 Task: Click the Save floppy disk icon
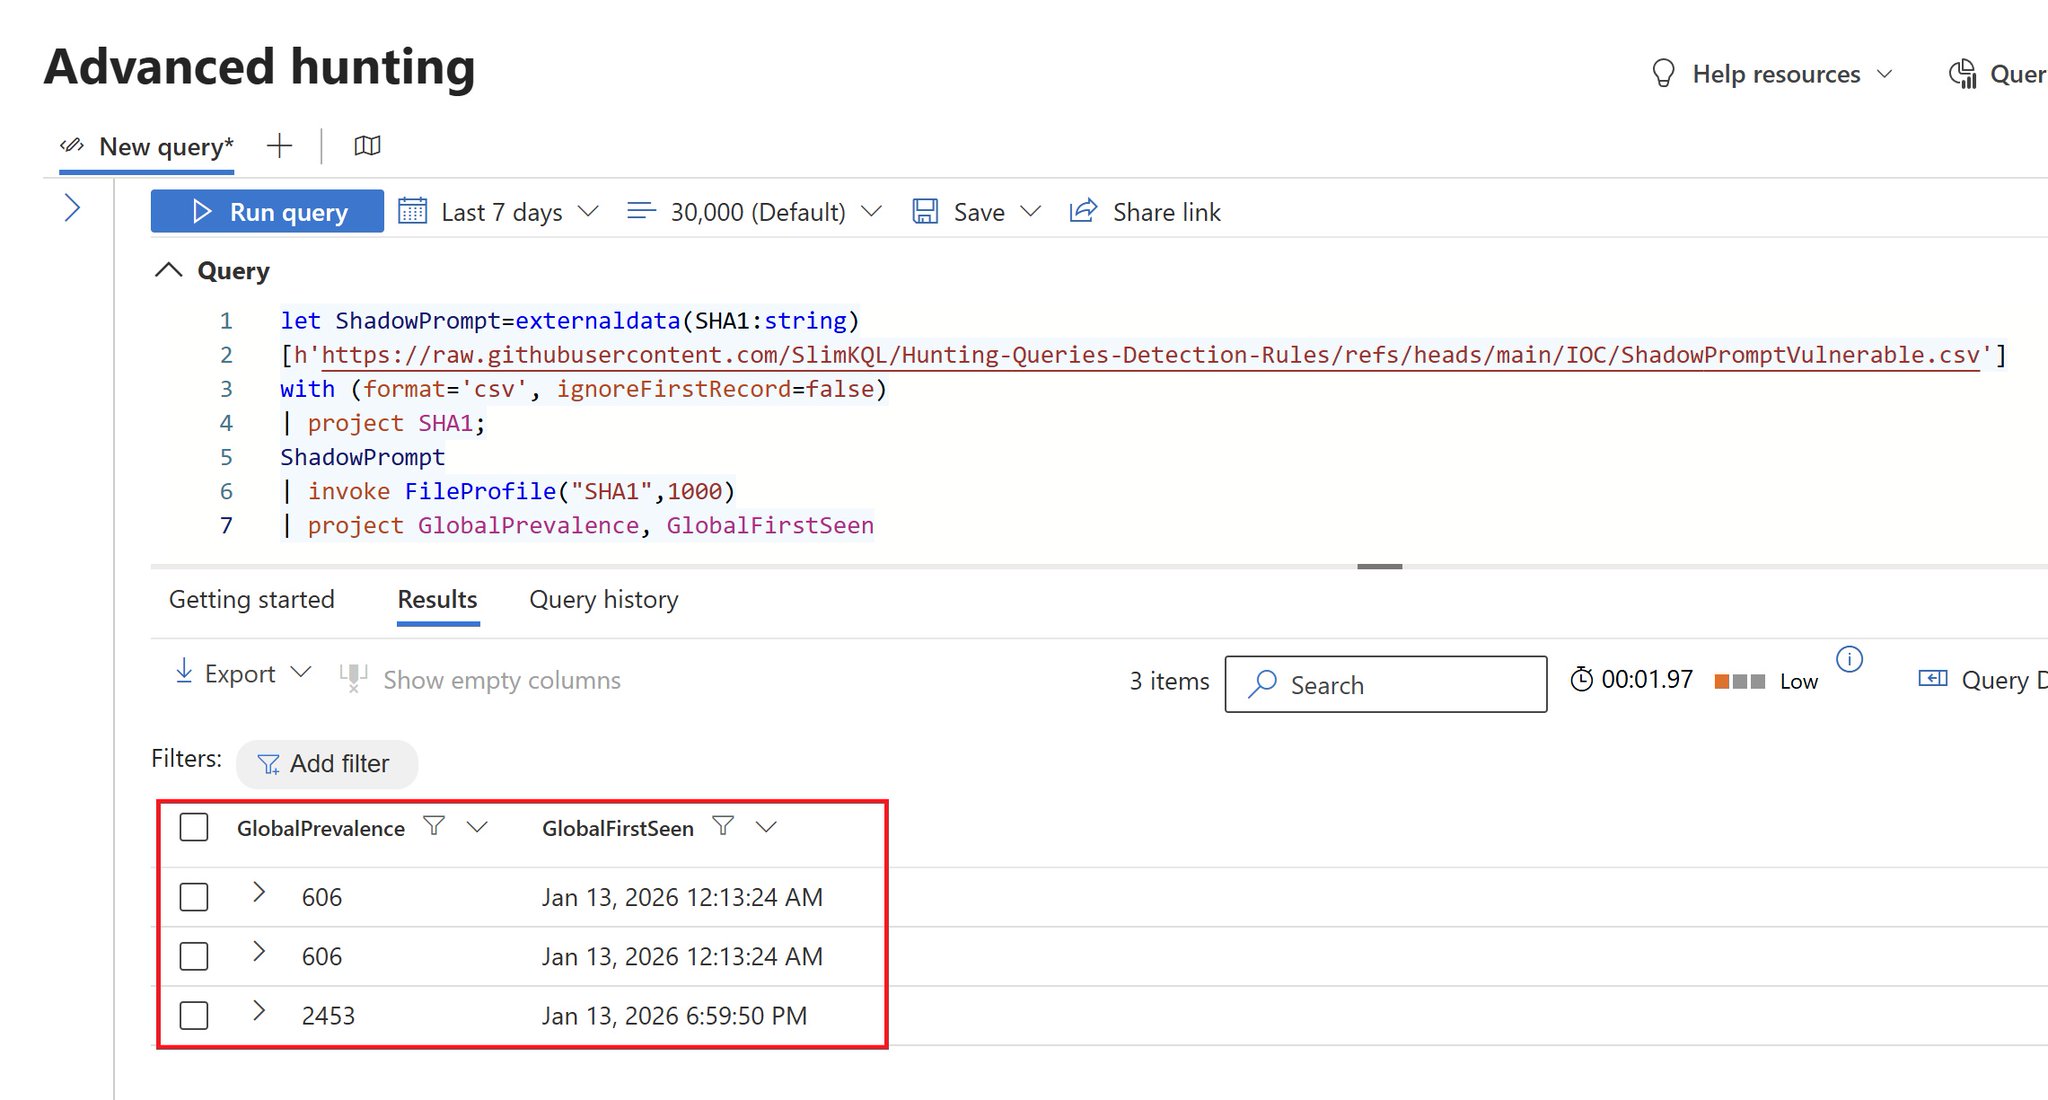925,211
